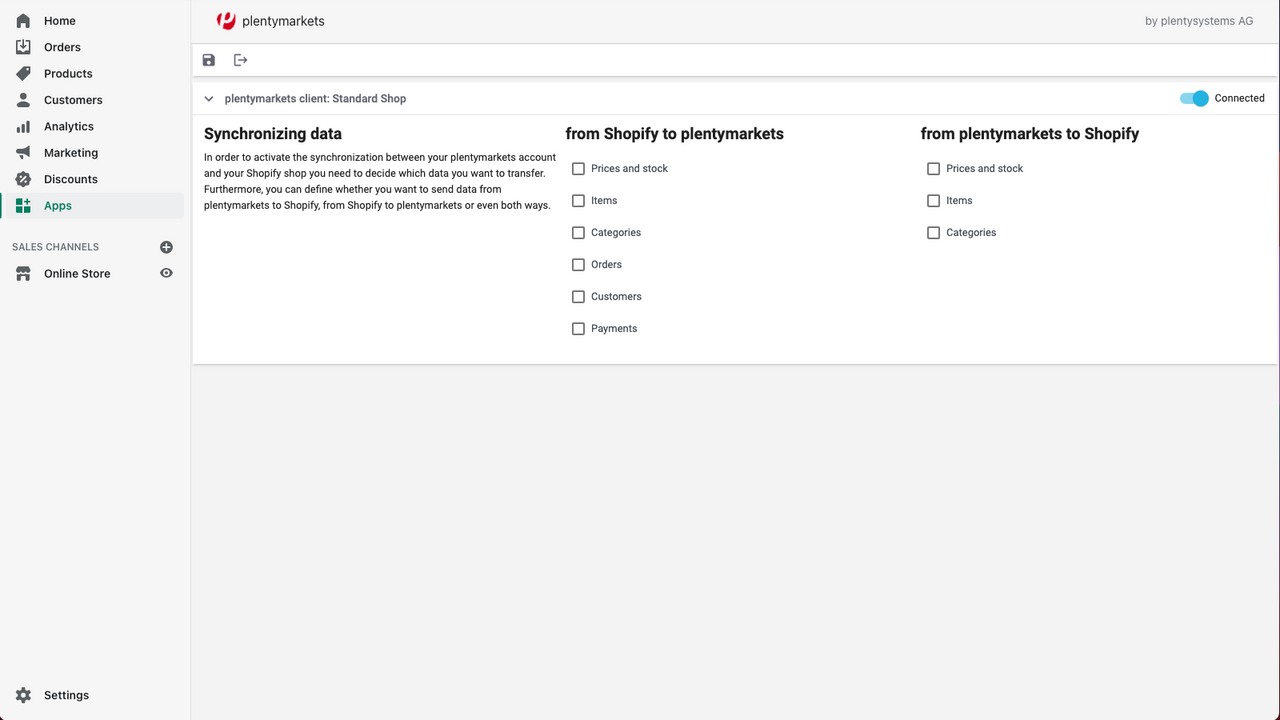Select the Home icon in sidebar

pyautogui.click(x=23, y=20)
